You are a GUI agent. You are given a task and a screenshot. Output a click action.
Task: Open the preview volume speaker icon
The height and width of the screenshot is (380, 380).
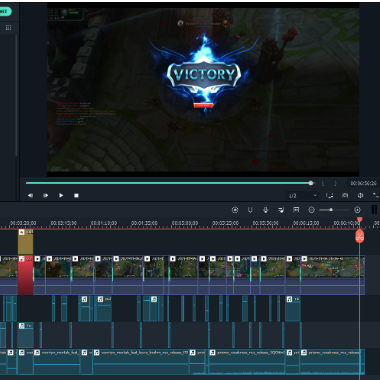pos(360,195)
